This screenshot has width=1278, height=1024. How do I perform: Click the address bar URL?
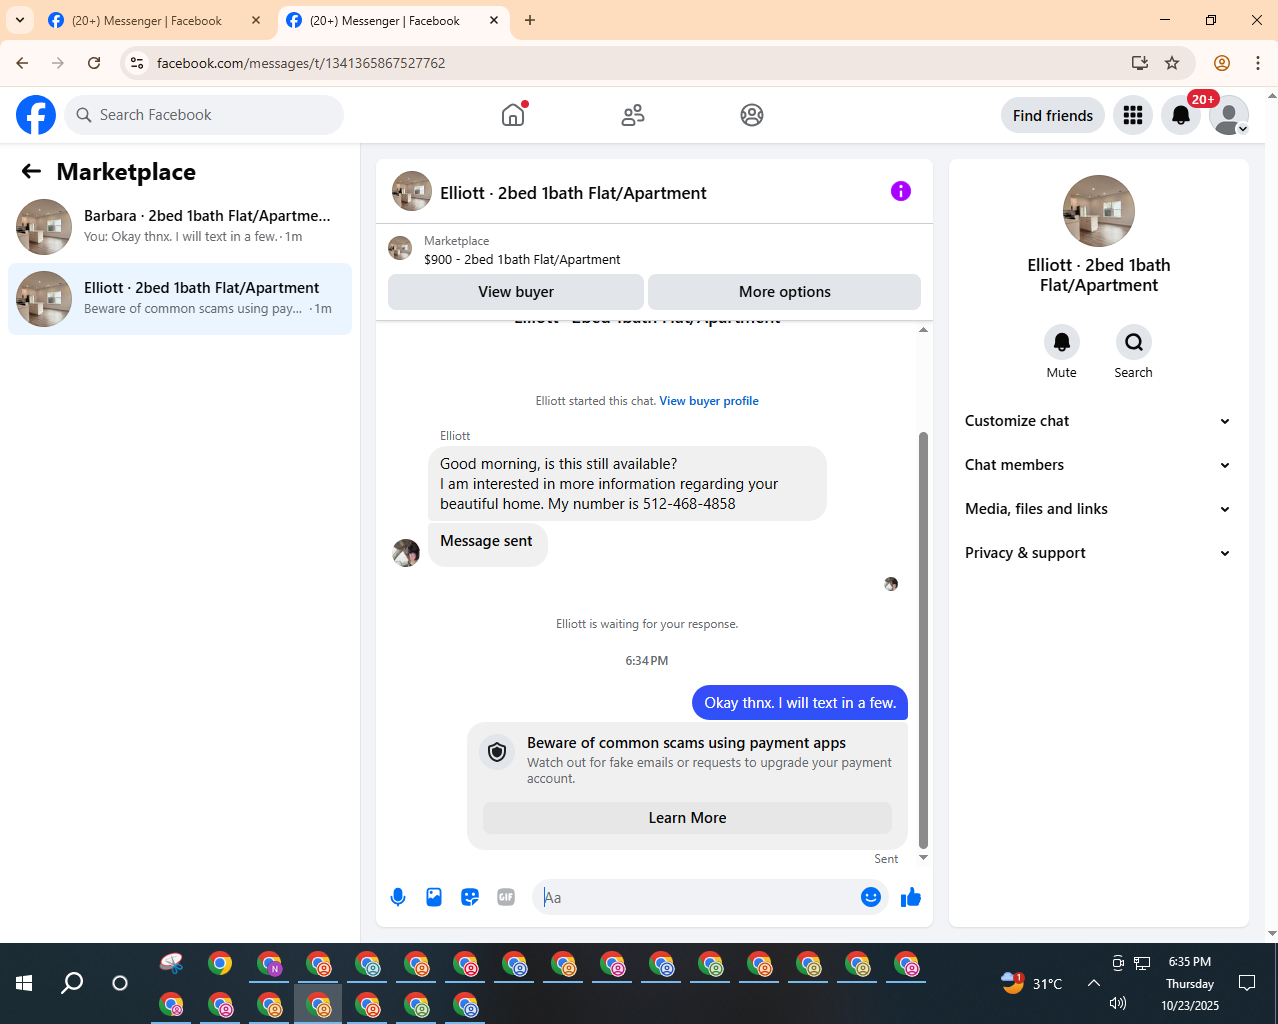click(301, 63)
